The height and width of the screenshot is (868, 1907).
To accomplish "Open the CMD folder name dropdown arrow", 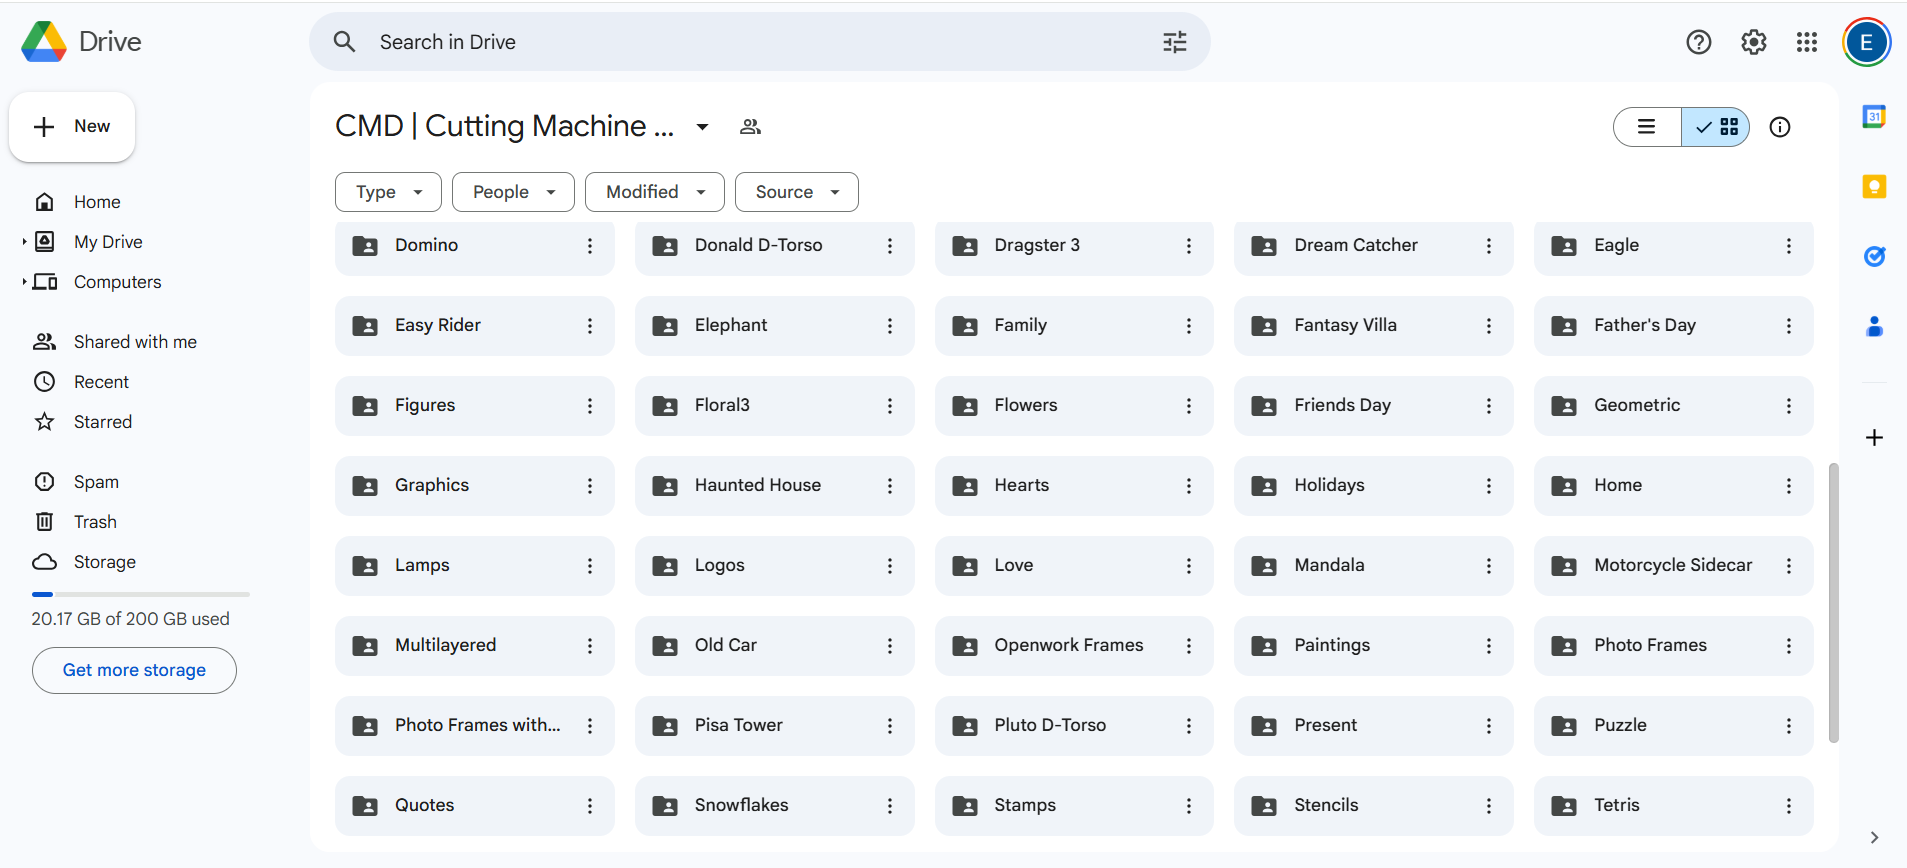I will [702, 127].
